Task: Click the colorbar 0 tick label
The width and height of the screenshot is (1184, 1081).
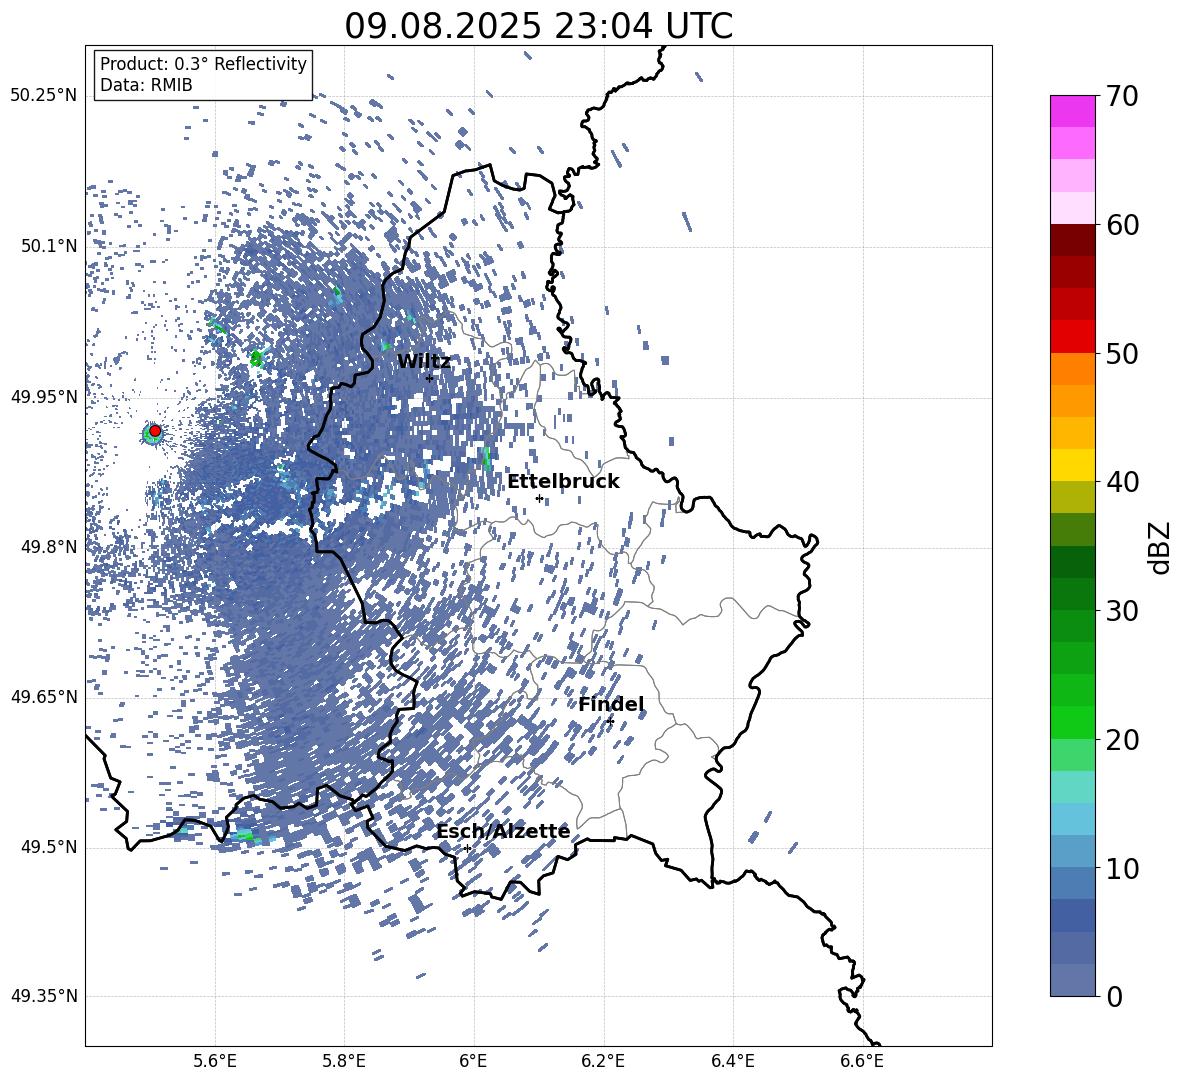Action: [1114, 996]
